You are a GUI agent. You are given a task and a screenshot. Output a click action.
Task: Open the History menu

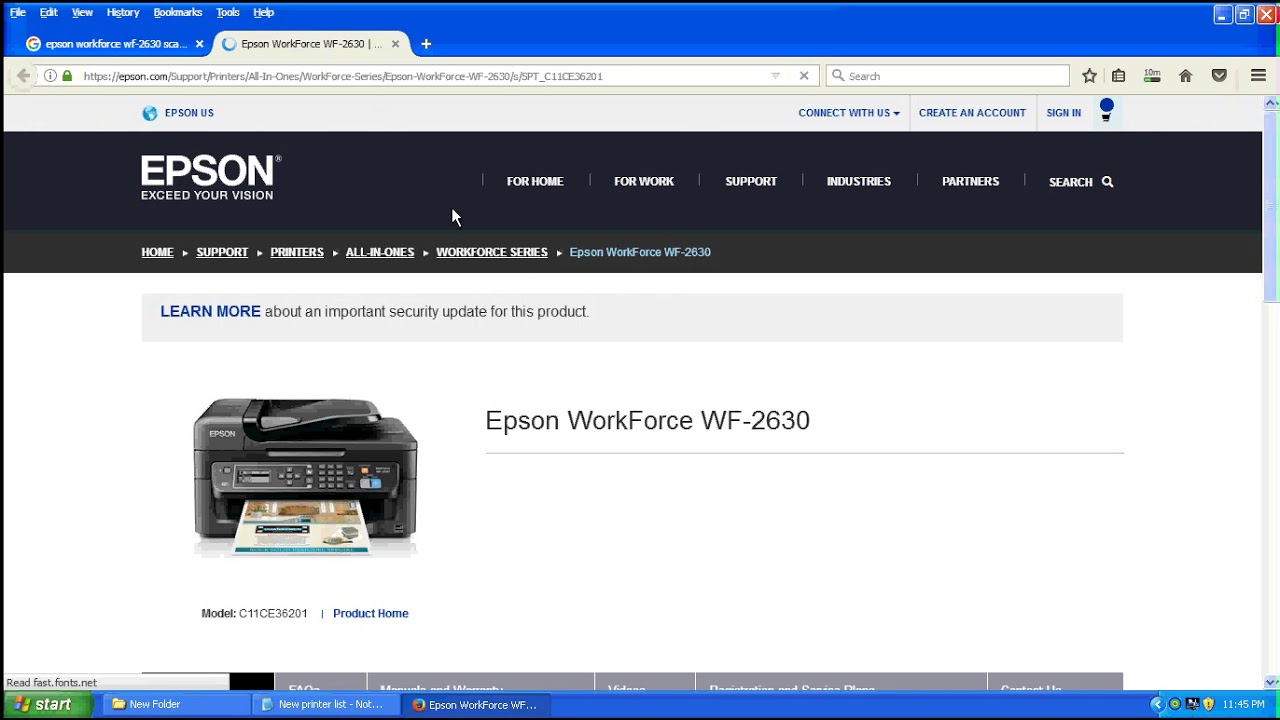[x=123, y=13]
